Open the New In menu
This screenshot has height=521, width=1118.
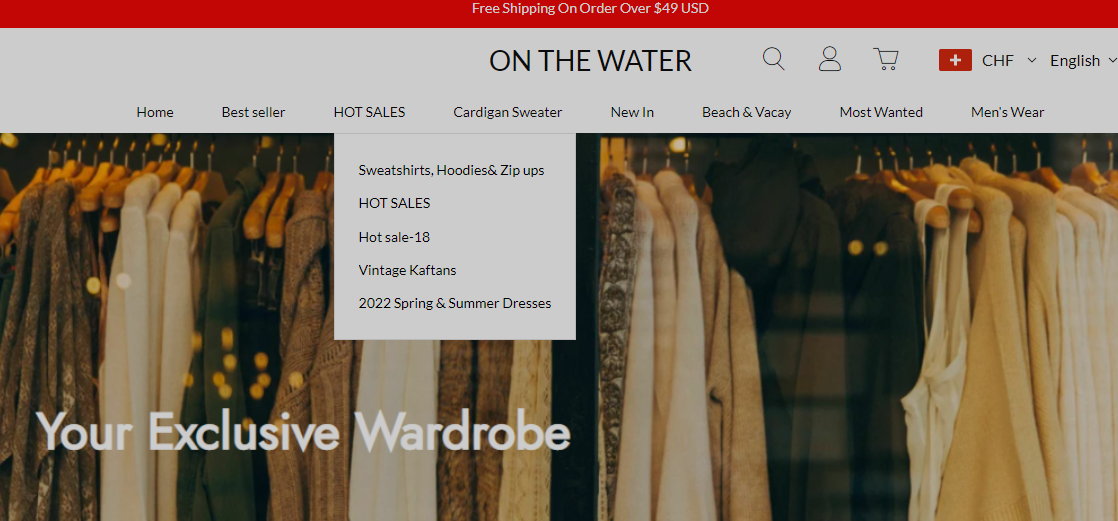point(632,112)
